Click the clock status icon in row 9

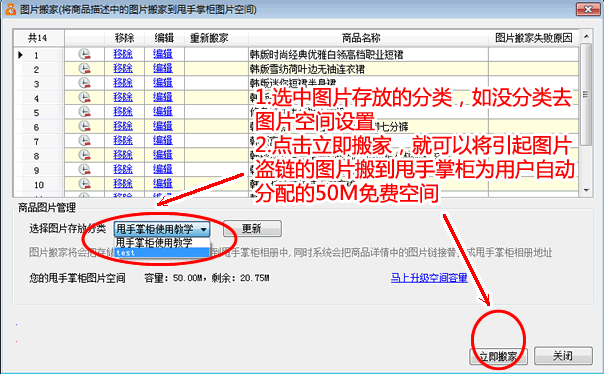[x=84, y=169]
